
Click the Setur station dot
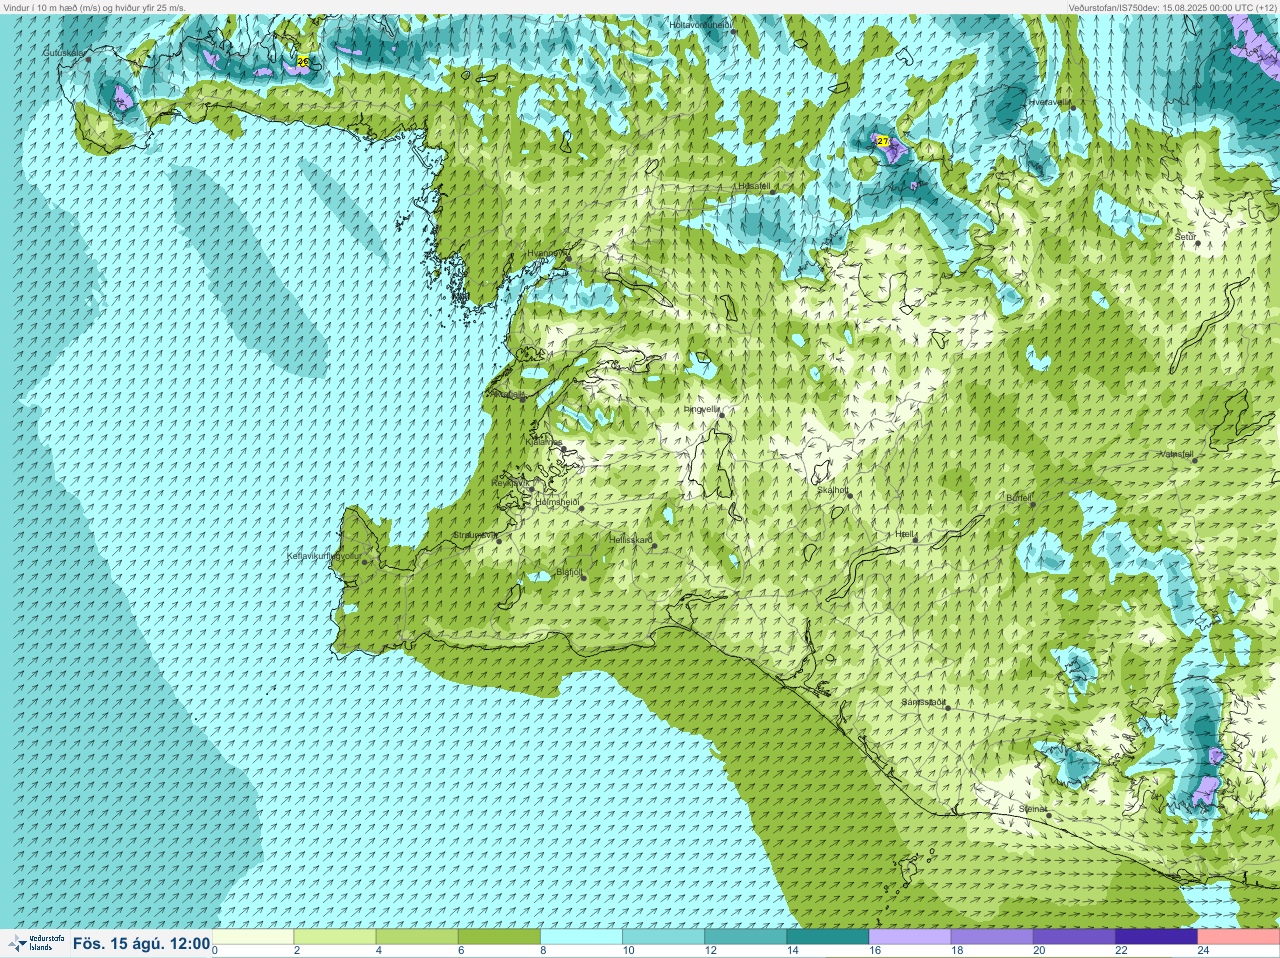pyautogui.click(x=1198, y=243)
